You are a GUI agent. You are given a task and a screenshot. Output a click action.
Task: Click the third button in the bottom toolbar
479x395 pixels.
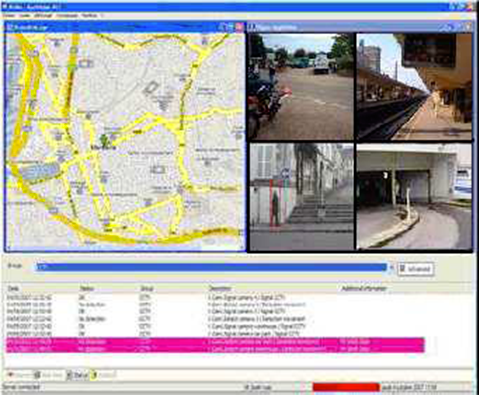coord(77,375)
